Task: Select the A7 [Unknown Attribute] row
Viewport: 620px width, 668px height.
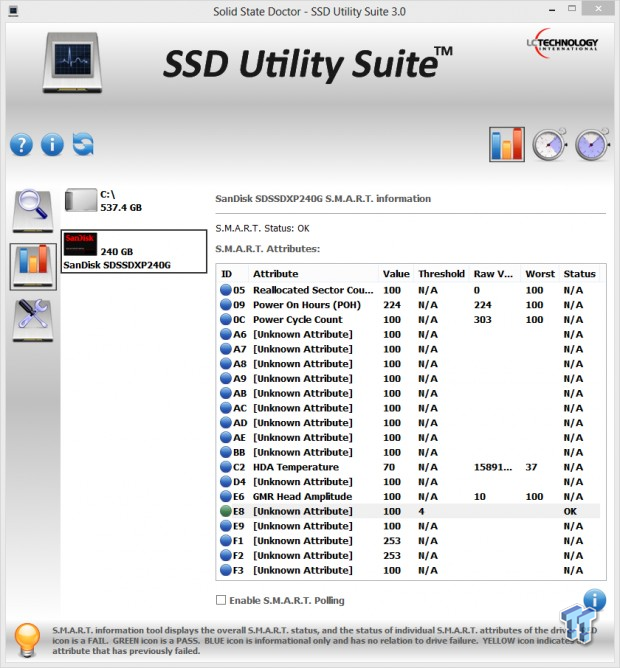Action: click(409, 349)
